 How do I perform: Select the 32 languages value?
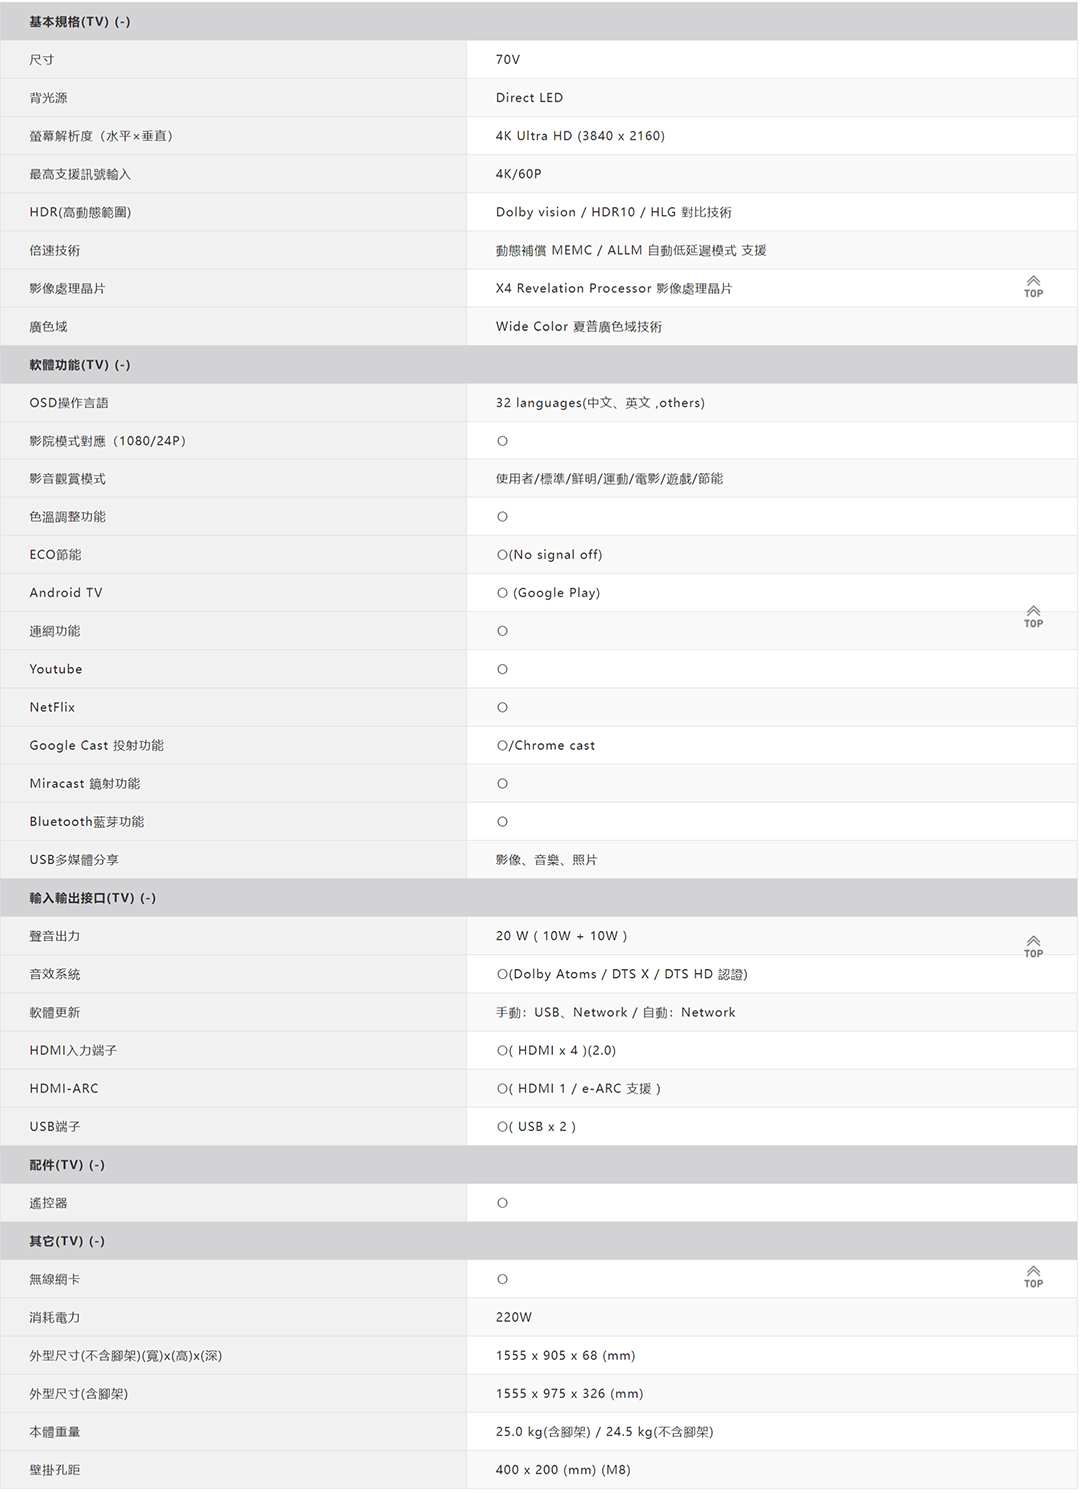pos(600,403)
